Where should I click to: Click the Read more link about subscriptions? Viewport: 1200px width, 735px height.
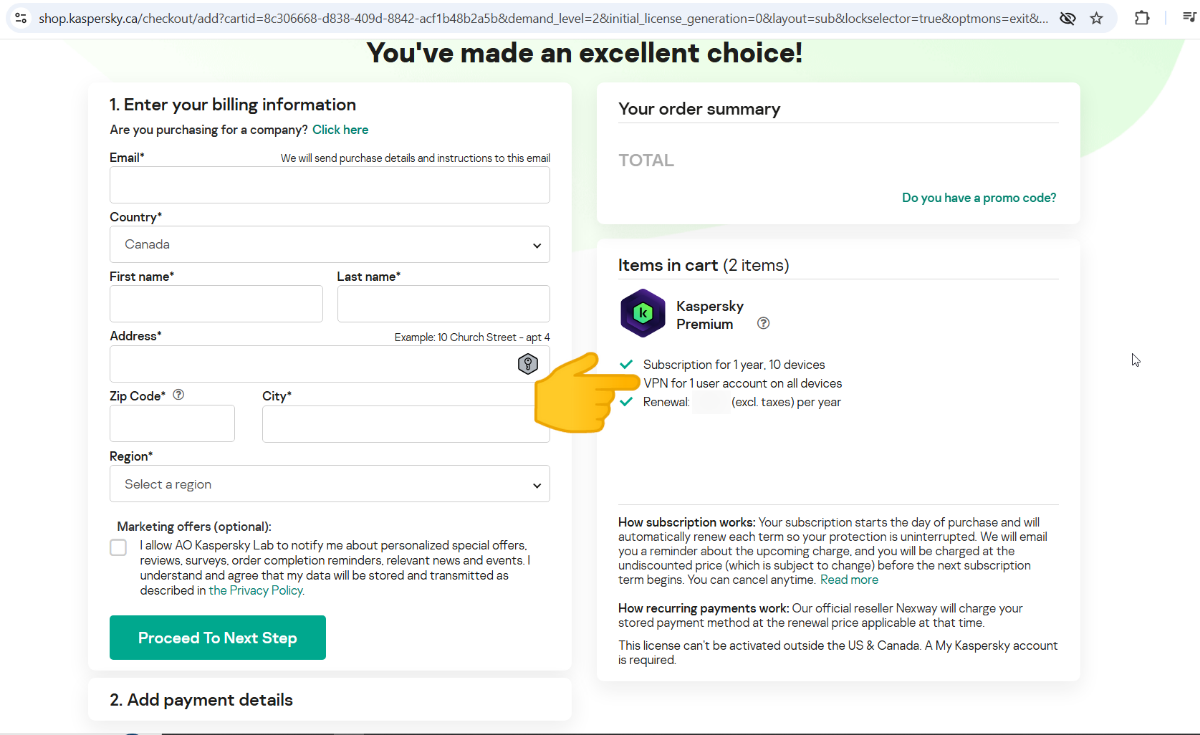click(849, 580)
